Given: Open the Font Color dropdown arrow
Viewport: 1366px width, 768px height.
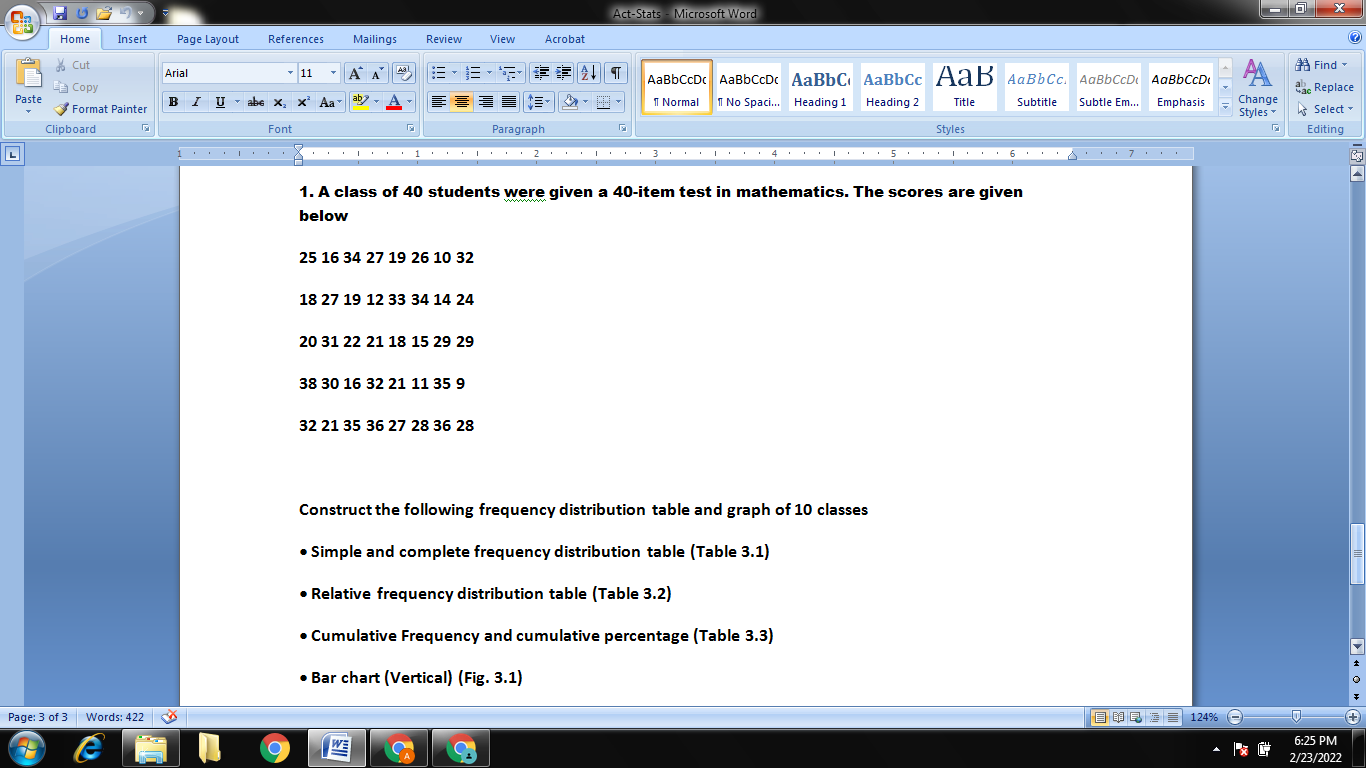Looking at the screenshot, I should 409,103.
